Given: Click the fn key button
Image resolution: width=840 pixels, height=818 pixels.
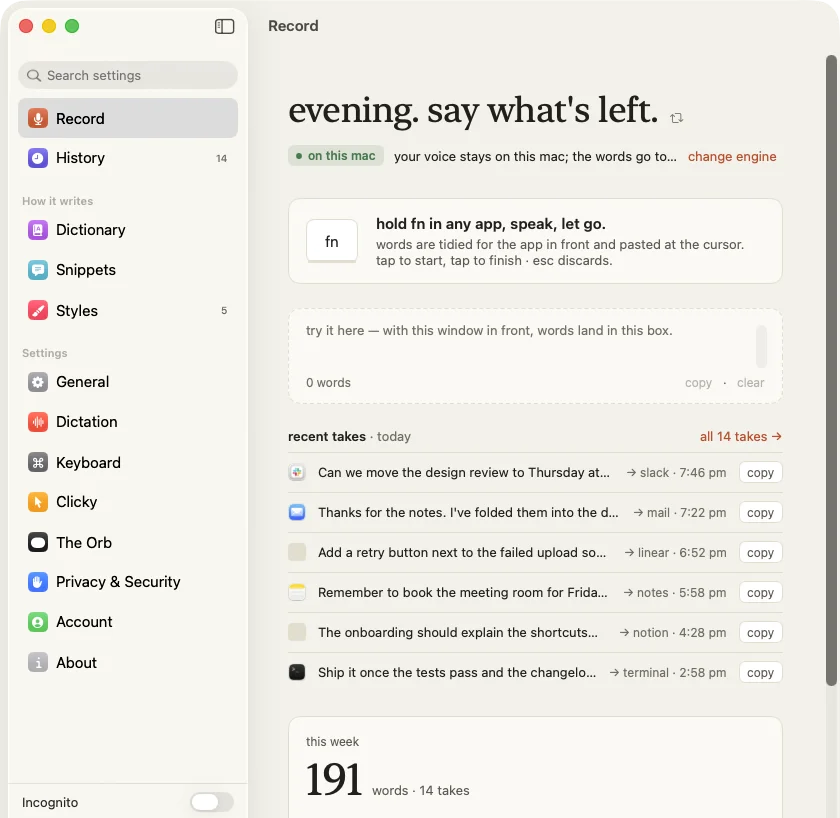Looking at the screenshot, I should tap(332, 242).
